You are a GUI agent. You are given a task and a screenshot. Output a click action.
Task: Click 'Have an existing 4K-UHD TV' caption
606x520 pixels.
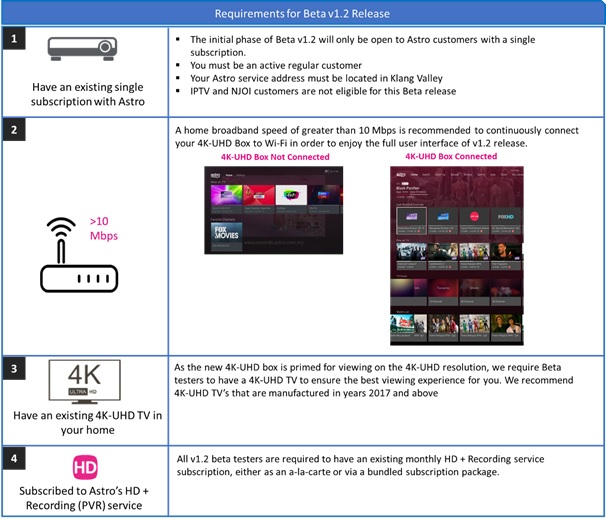point(84,422)
